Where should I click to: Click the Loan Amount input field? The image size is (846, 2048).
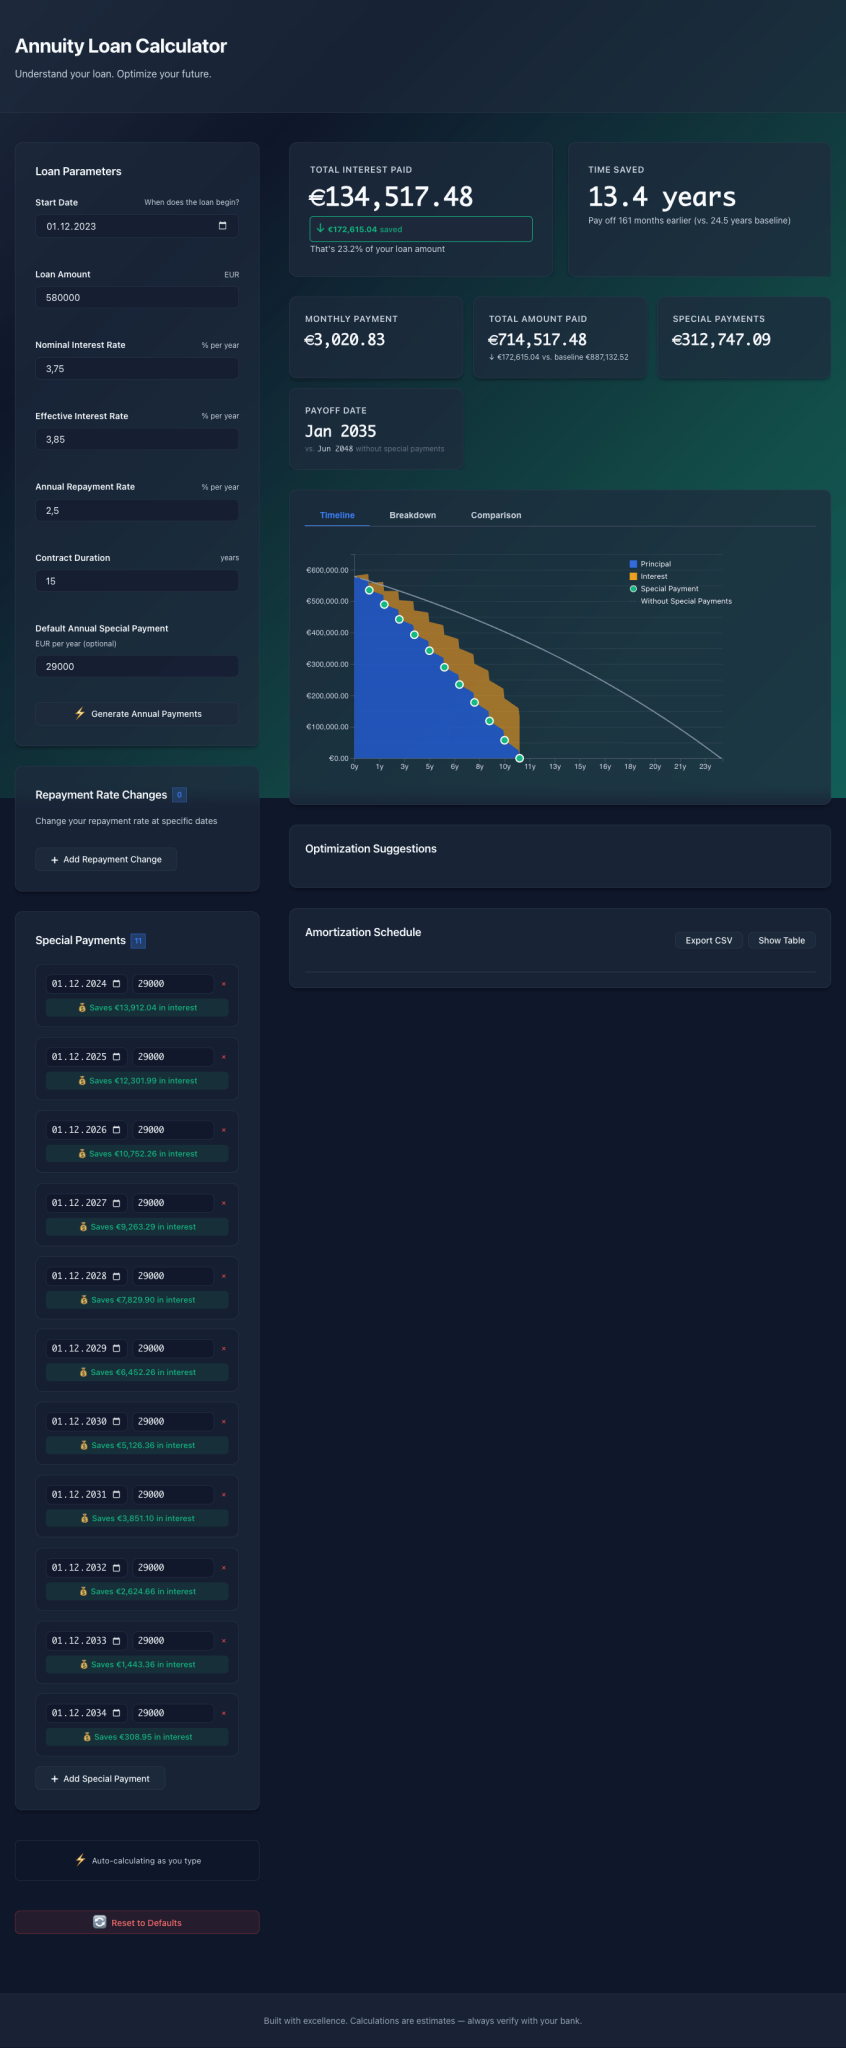(x=137, y=298)
